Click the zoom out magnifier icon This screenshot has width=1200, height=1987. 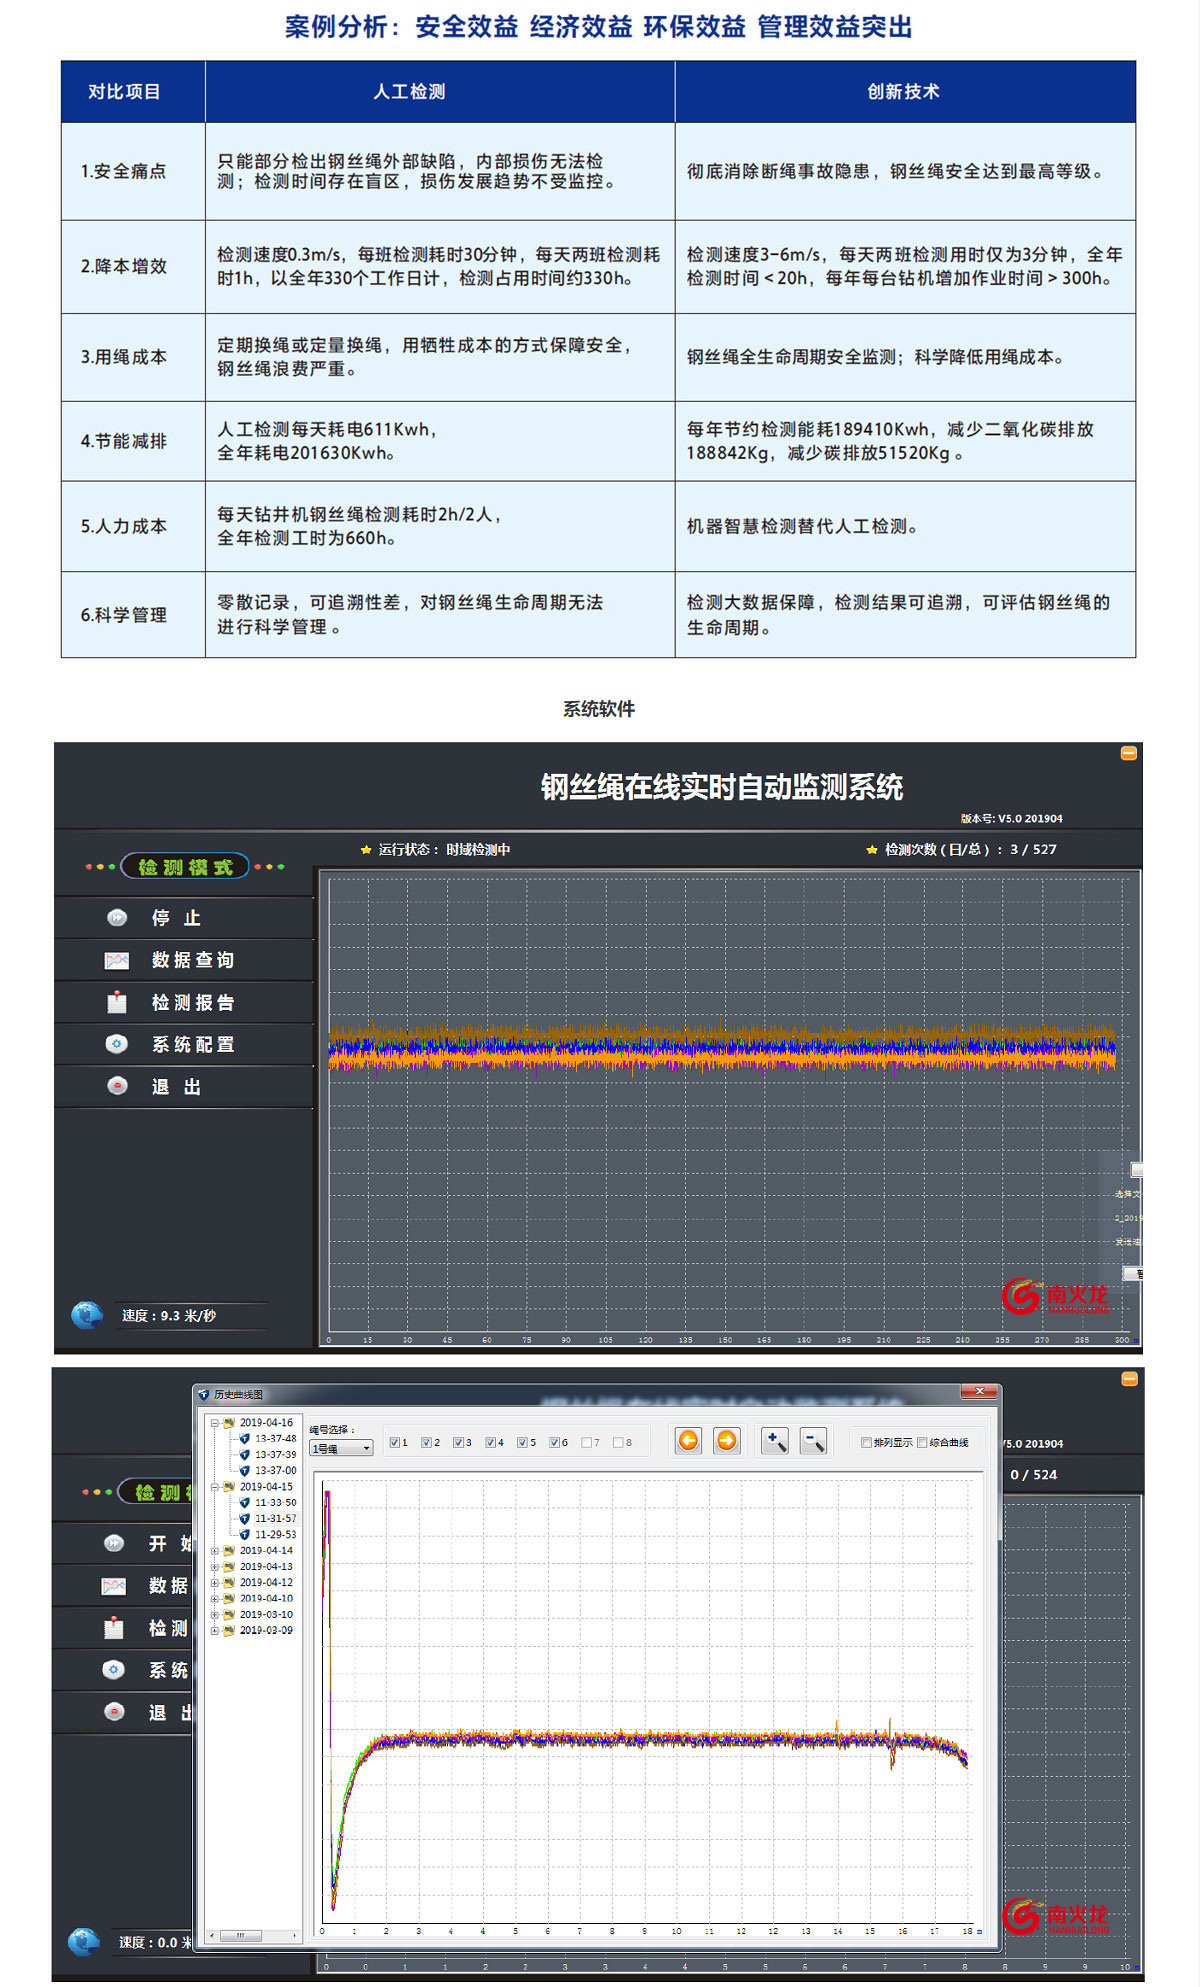tap(813, 1440)
